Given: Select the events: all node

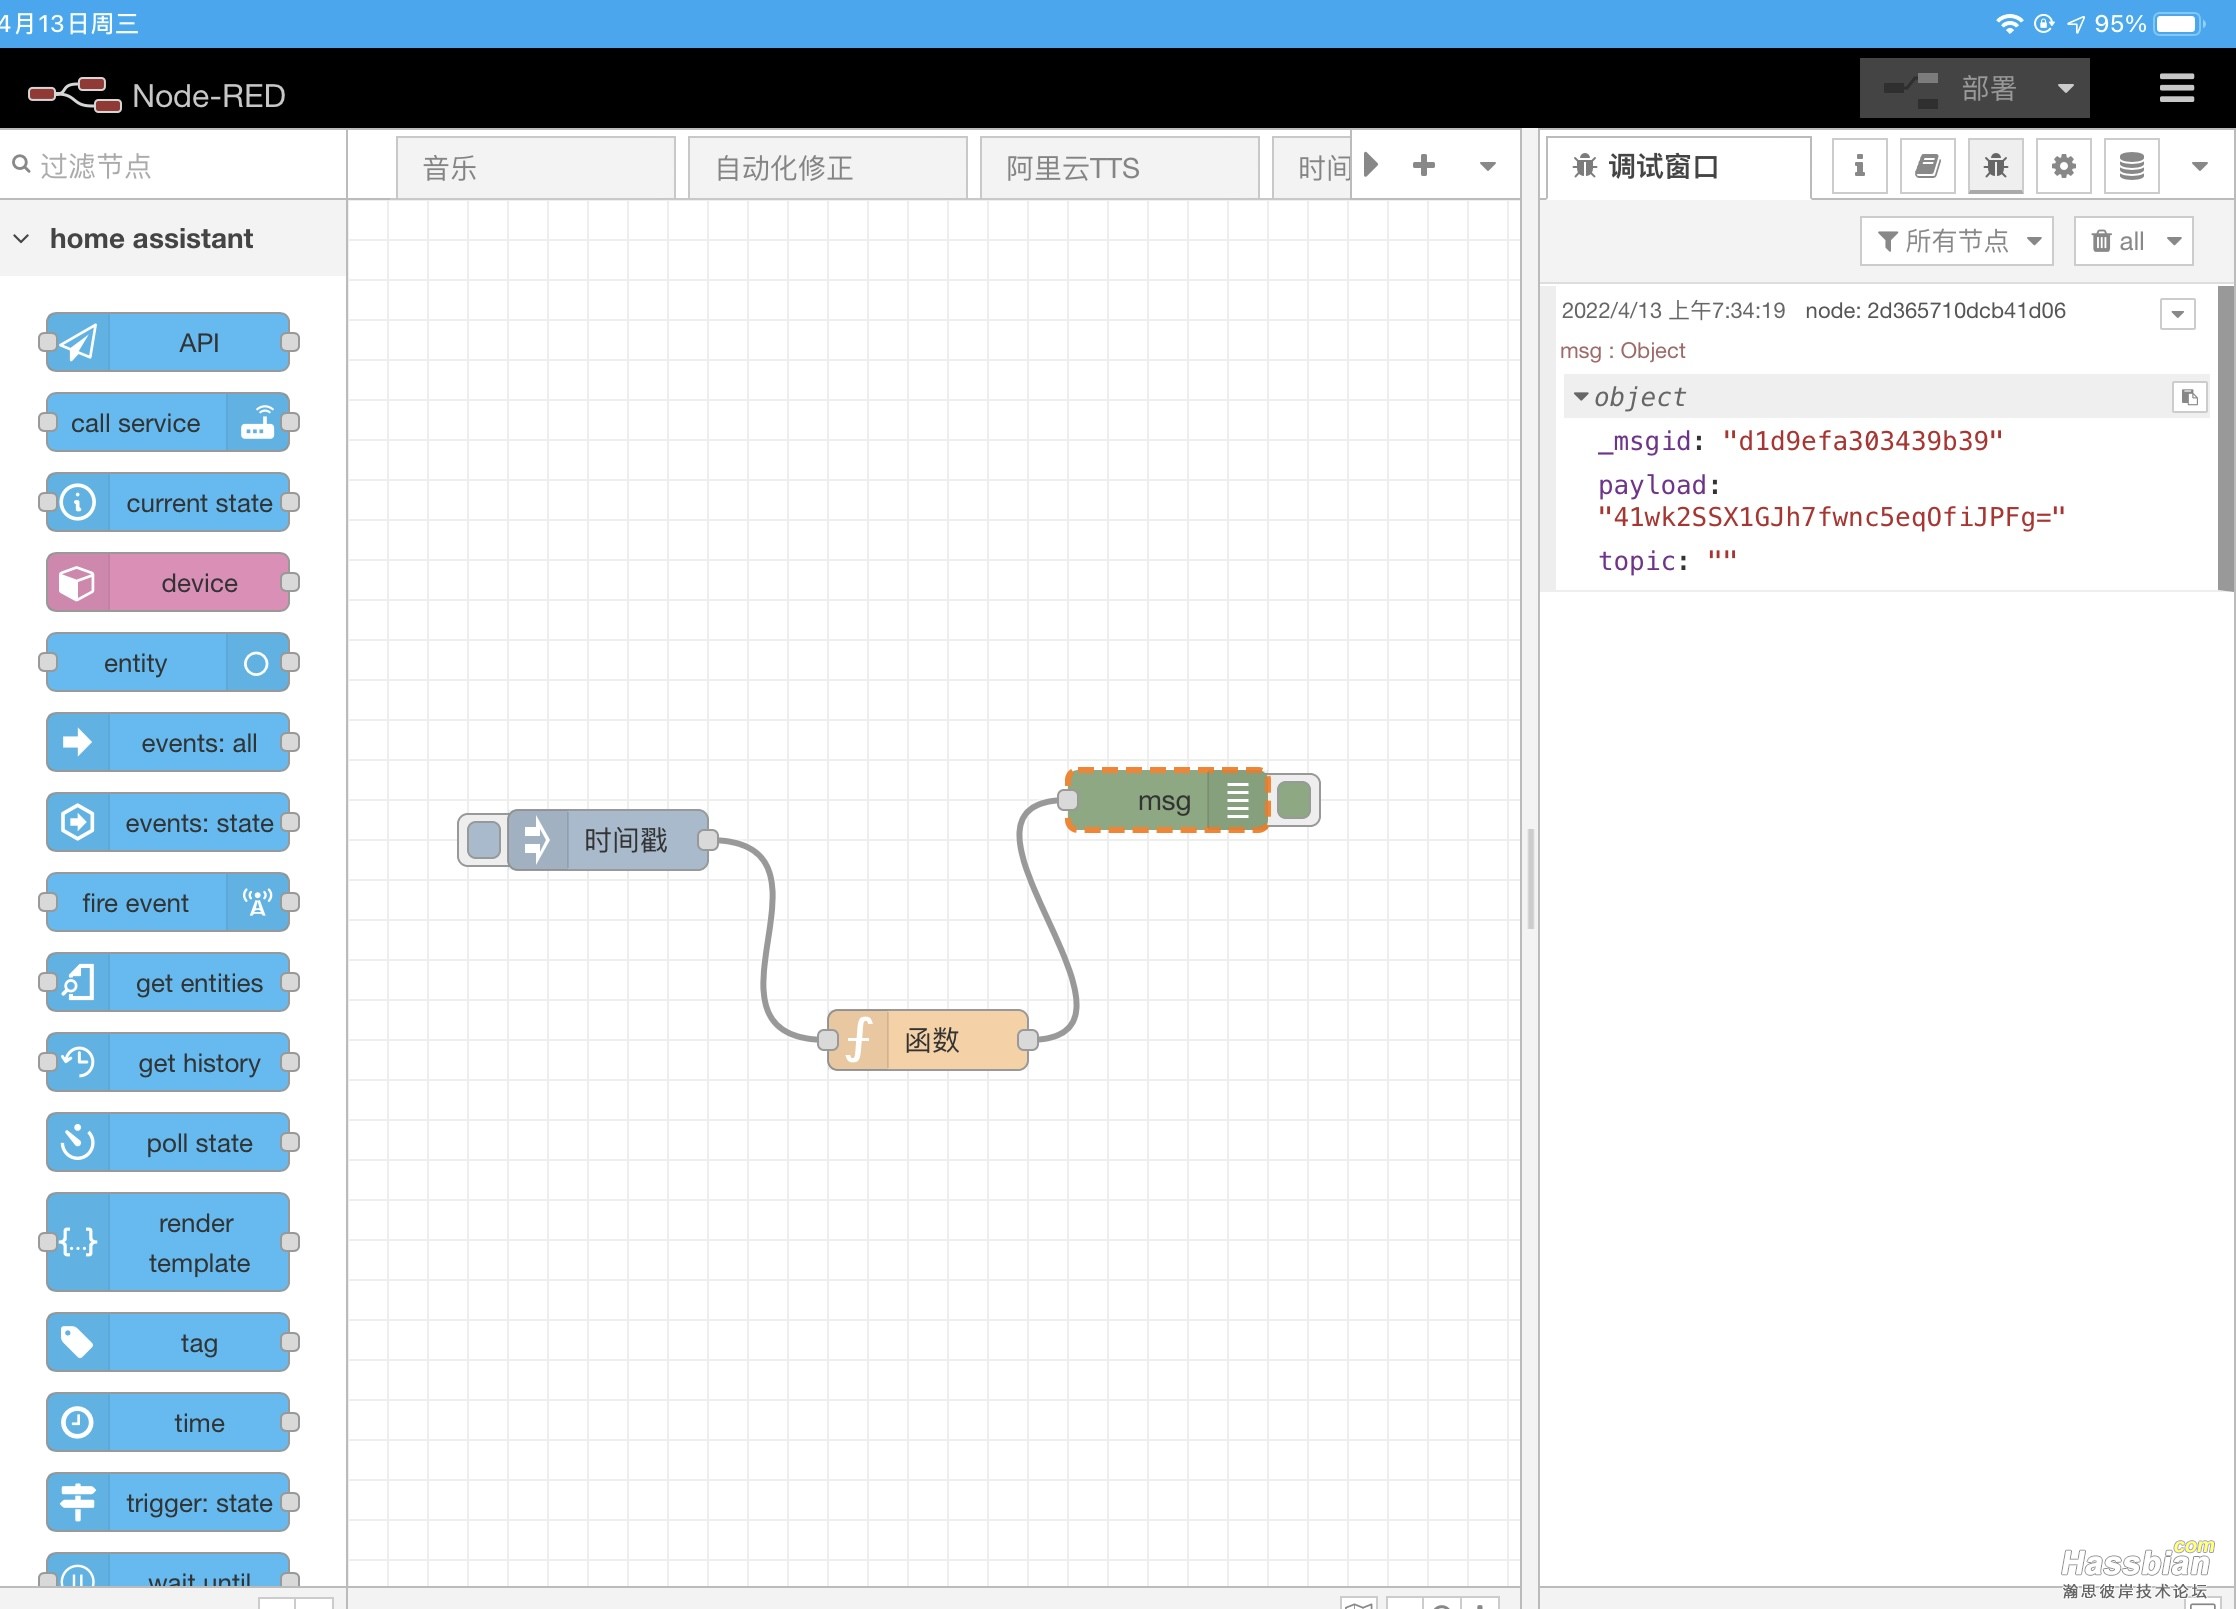Looking at the screenshot, I should tap(168, 743).
